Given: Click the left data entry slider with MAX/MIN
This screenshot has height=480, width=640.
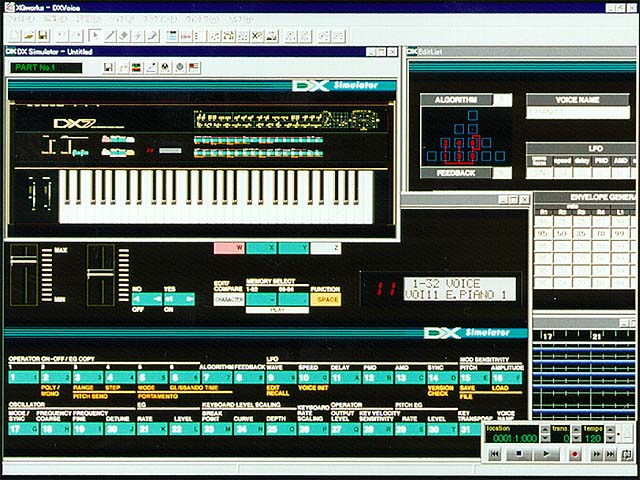Looking at the screenshot, I should click(x=24, y=275).
